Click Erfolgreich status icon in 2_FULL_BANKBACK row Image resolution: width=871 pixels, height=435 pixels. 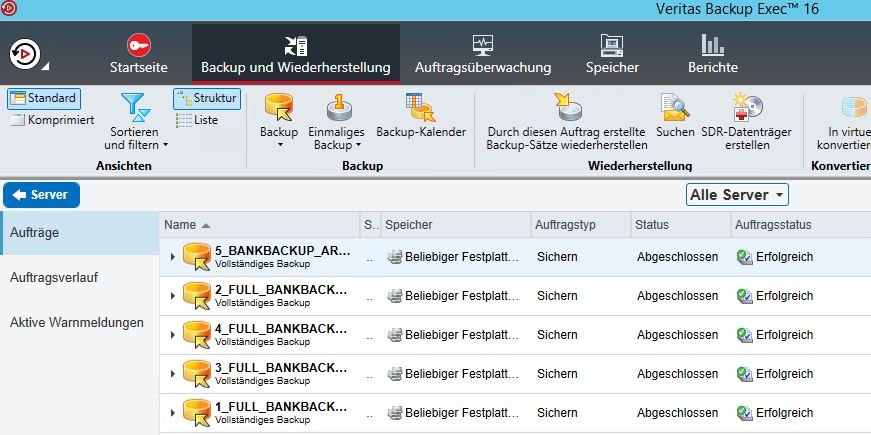(744, 296)
